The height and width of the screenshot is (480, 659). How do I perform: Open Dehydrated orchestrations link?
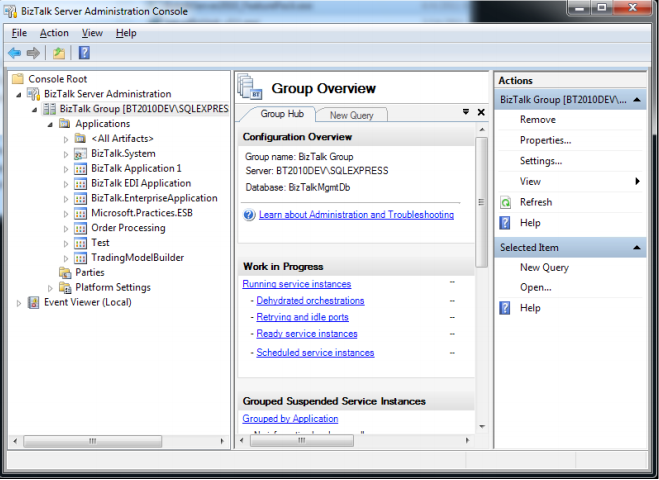(311, 301)
